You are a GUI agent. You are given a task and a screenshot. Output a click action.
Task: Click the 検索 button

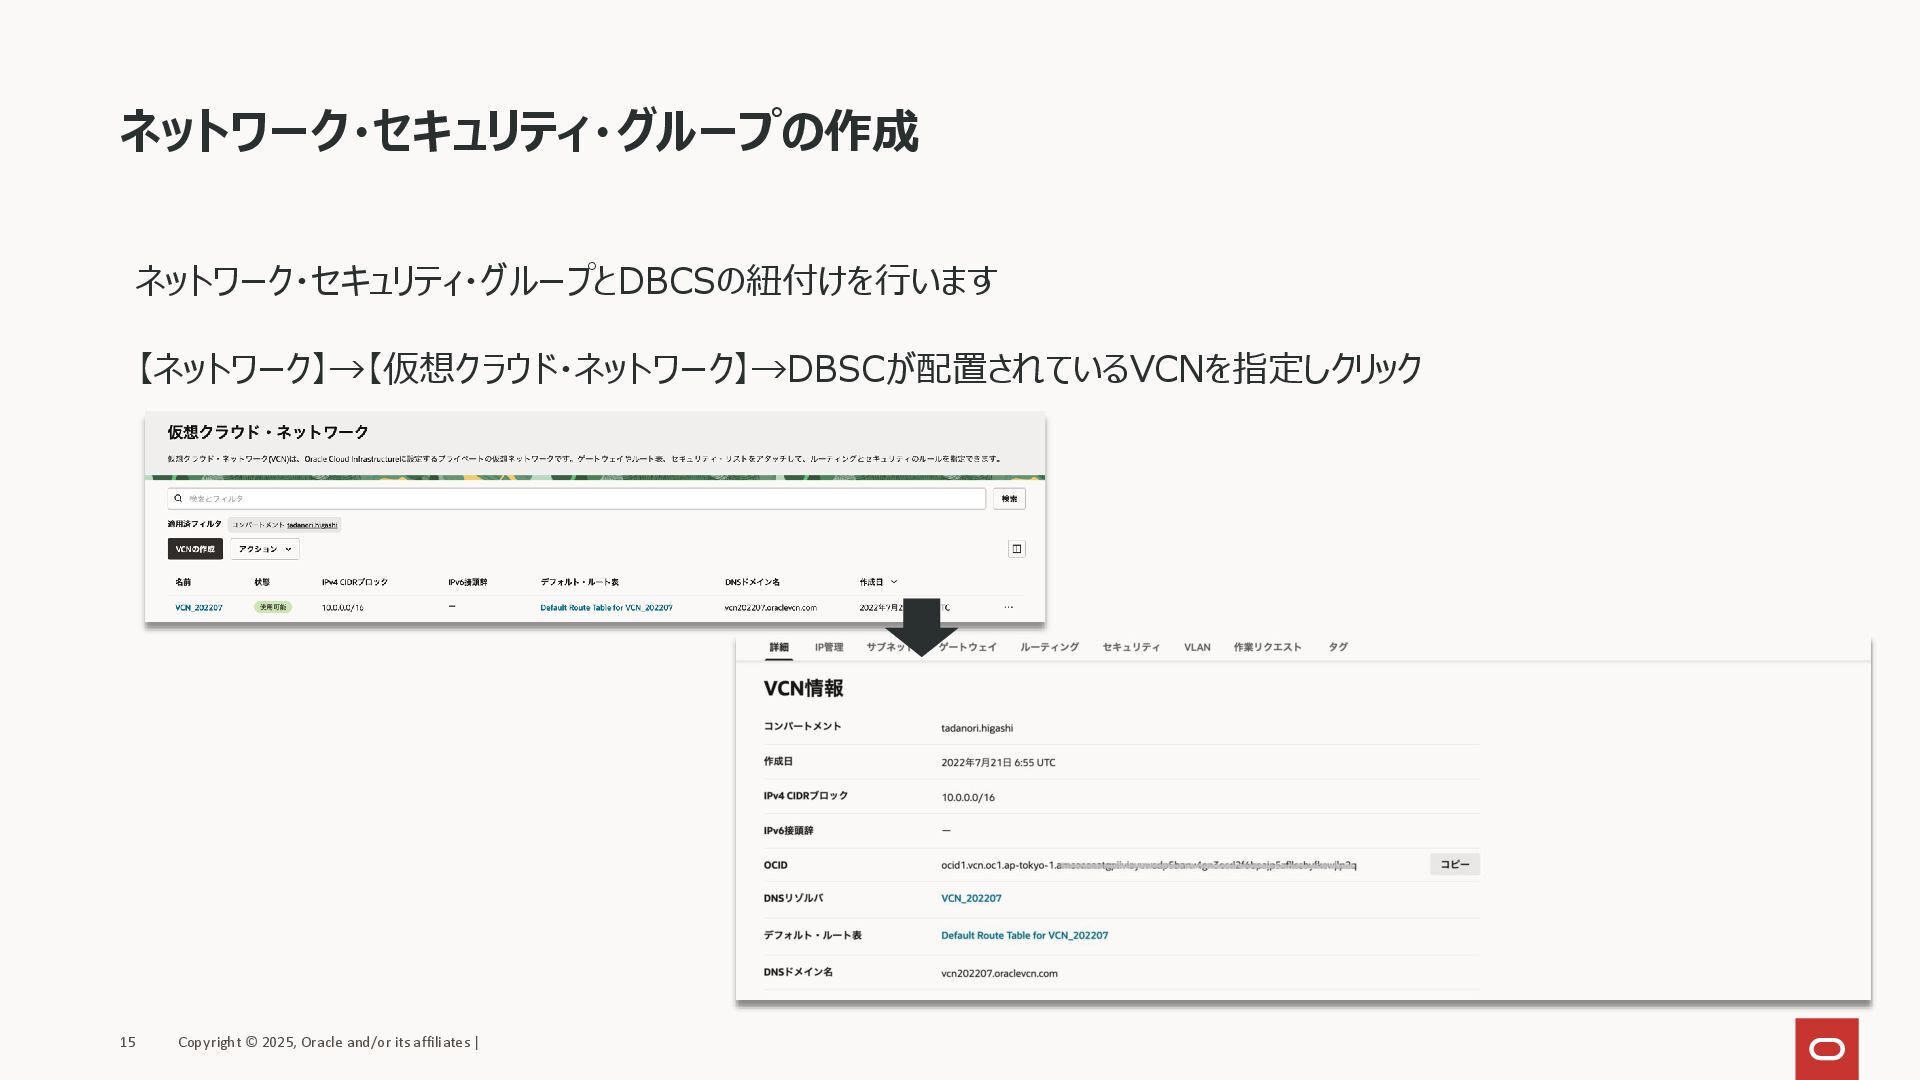1009,498
